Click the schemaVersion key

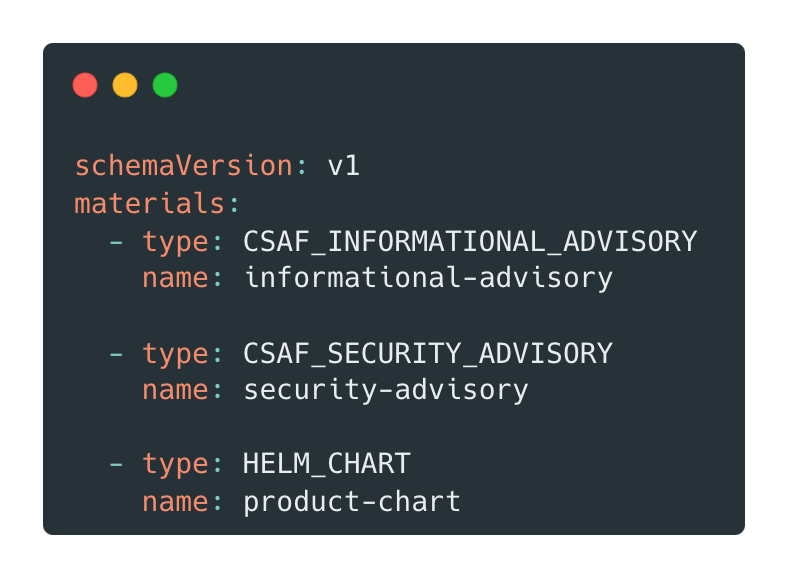(184, 166)
